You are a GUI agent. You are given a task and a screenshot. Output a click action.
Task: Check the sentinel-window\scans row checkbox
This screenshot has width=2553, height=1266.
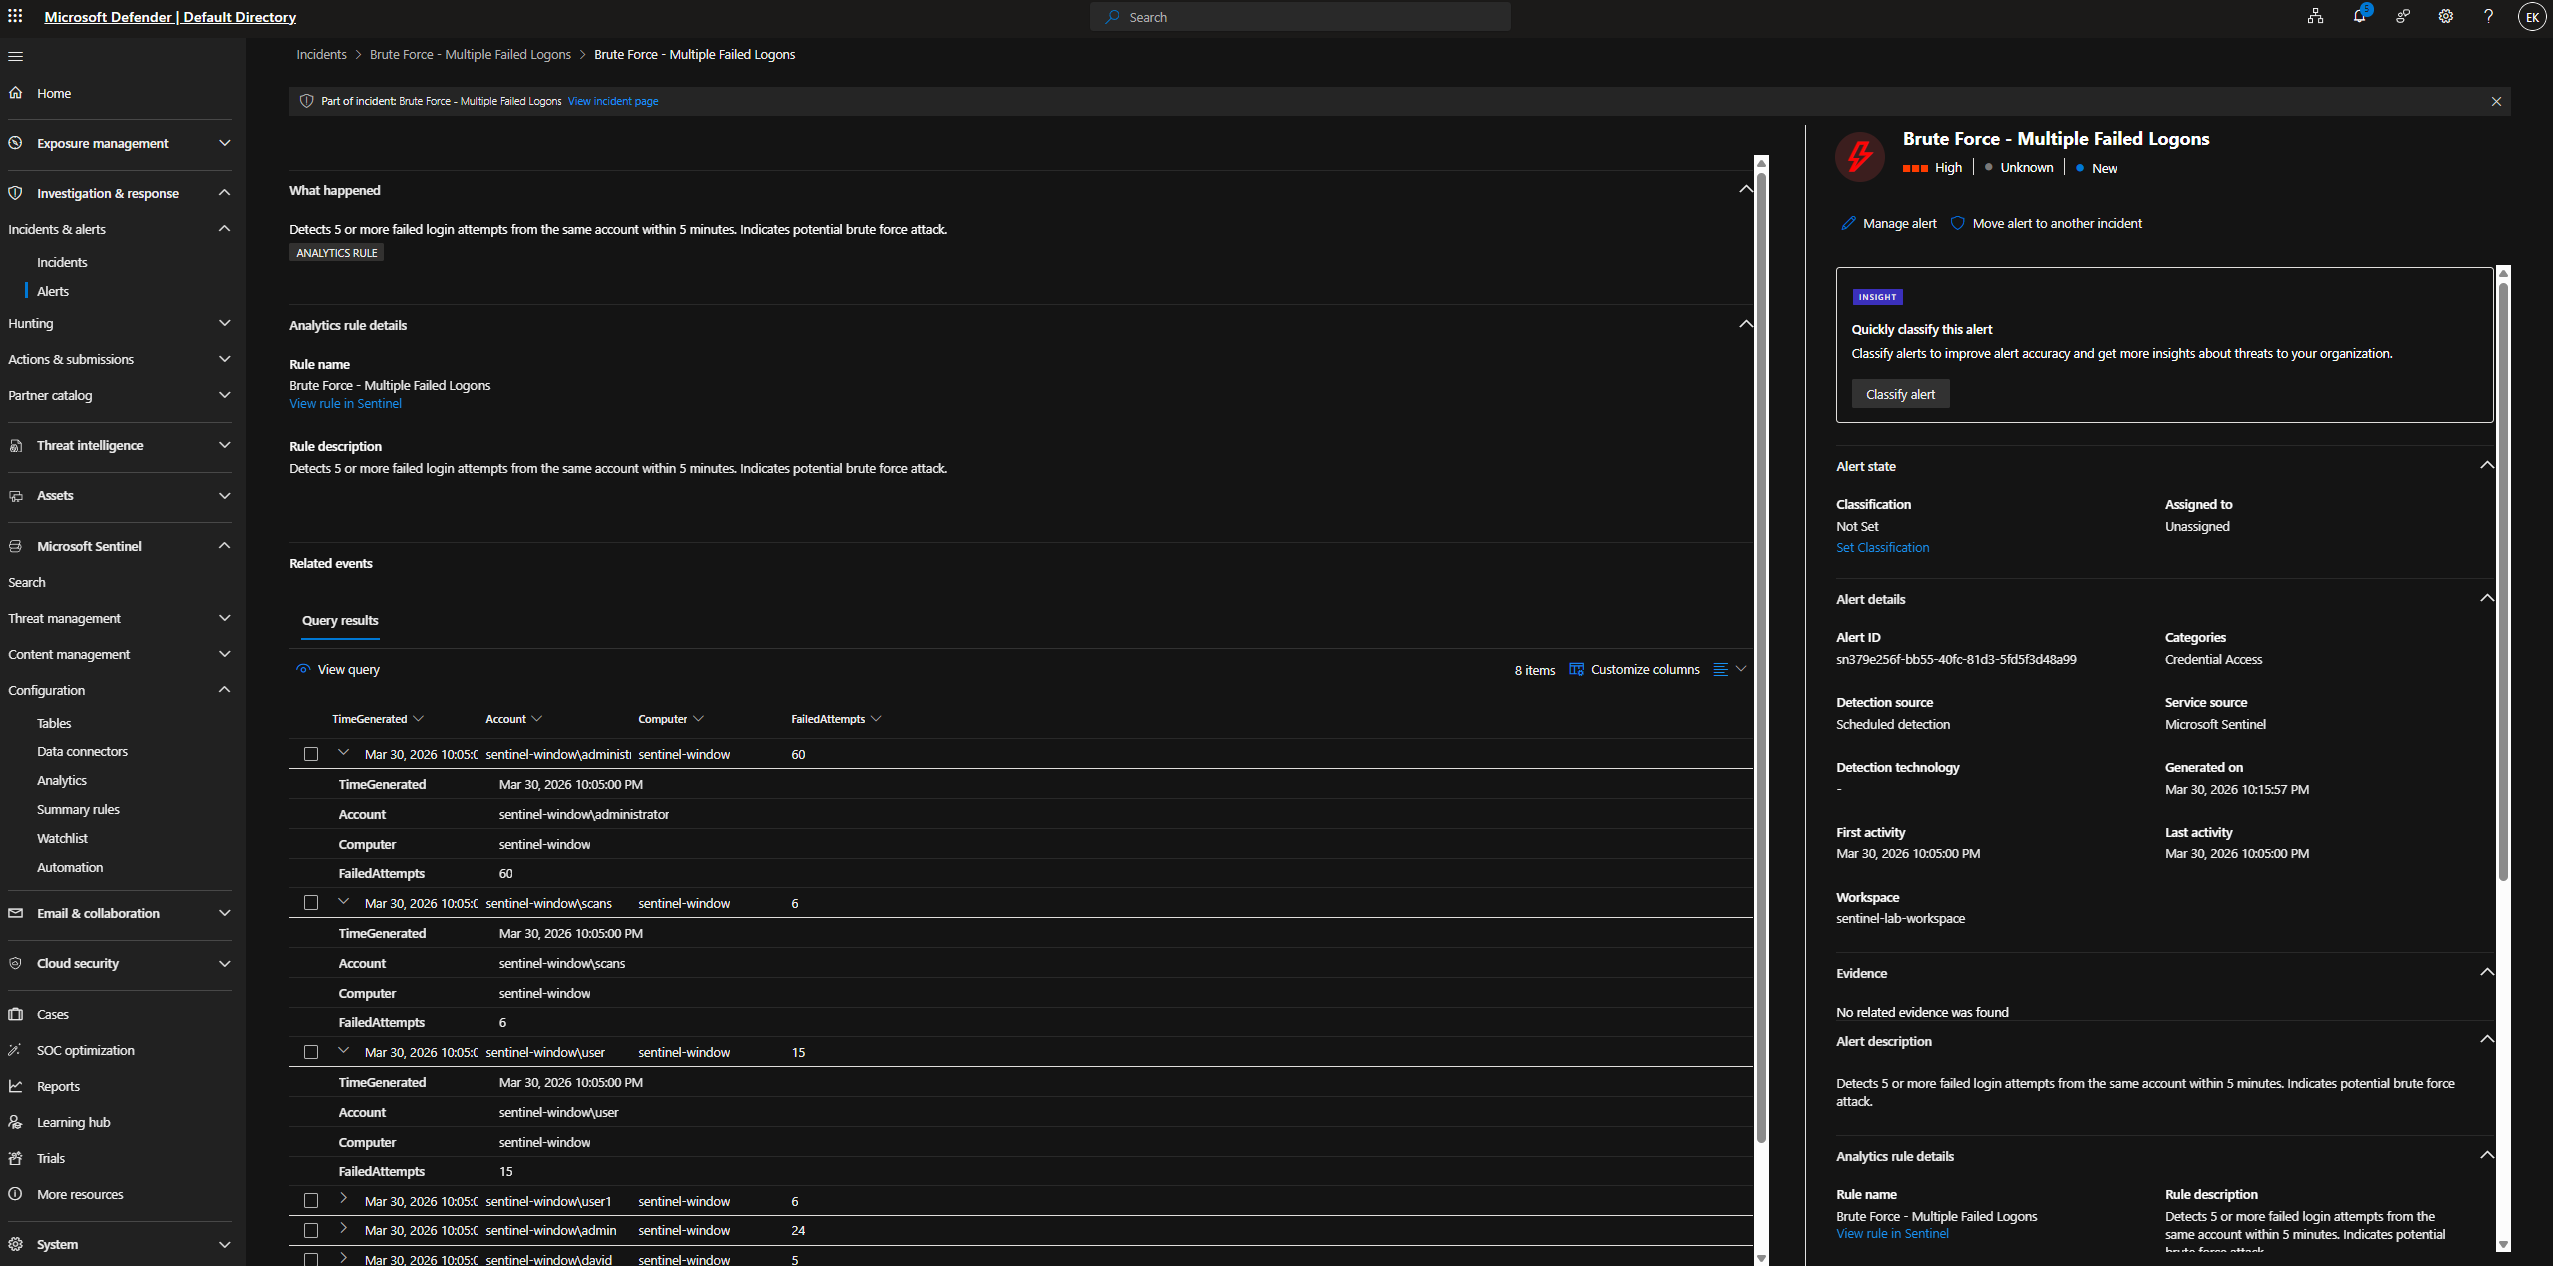311,903
